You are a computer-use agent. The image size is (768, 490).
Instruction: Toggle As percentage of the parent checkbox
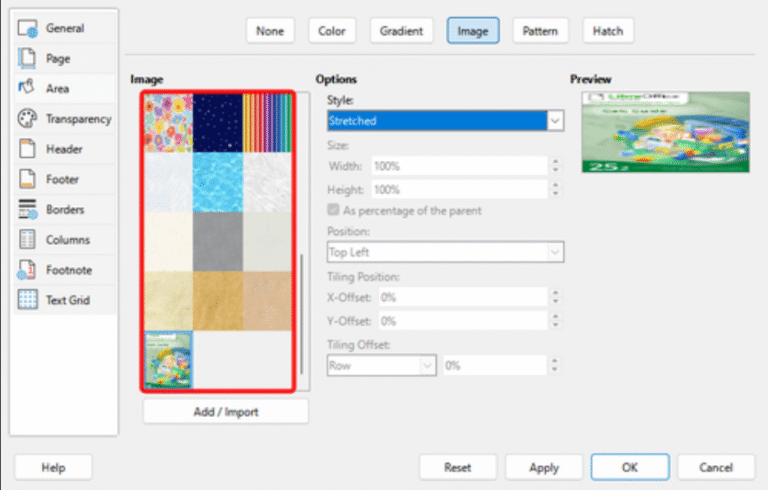(x=334, y=210)
